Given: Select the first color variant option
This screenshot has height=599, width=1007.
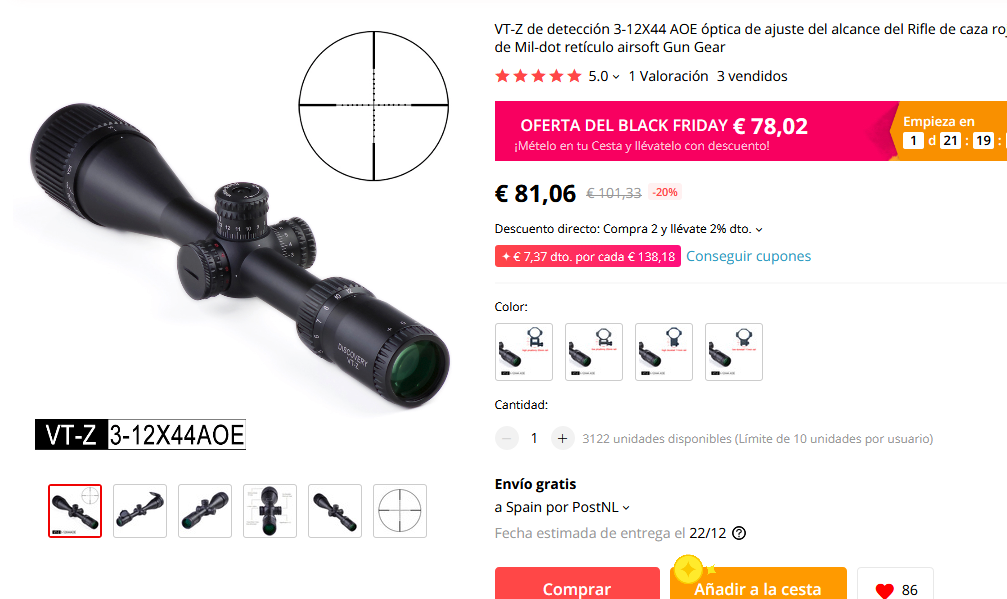Looking at the screenshot, I should (524, 352).
